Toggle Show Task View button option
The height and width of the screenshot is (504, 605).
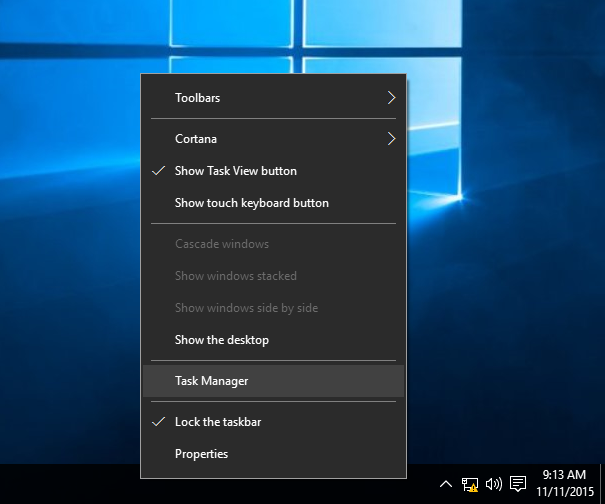click(x=235, y=171)
